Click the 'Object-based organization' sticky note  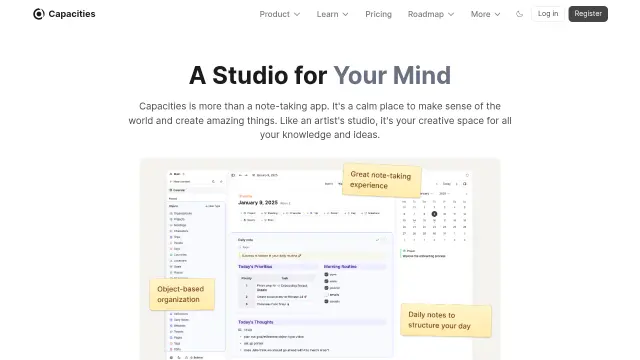[x=182, y=294]
